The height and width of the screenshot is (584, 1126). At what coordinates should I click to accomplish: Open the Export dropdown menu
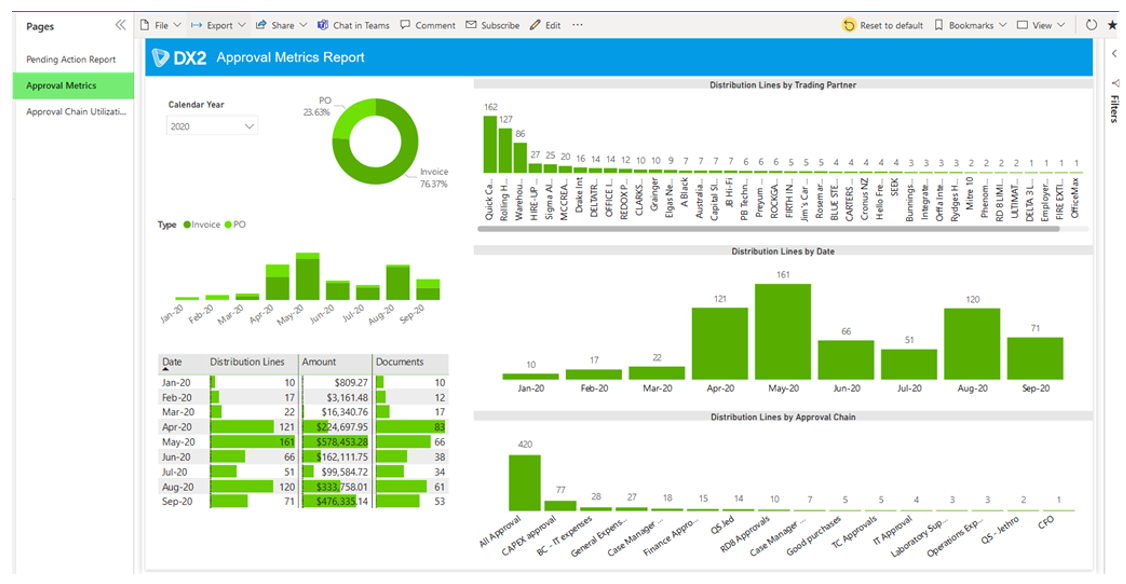point(217,25)
